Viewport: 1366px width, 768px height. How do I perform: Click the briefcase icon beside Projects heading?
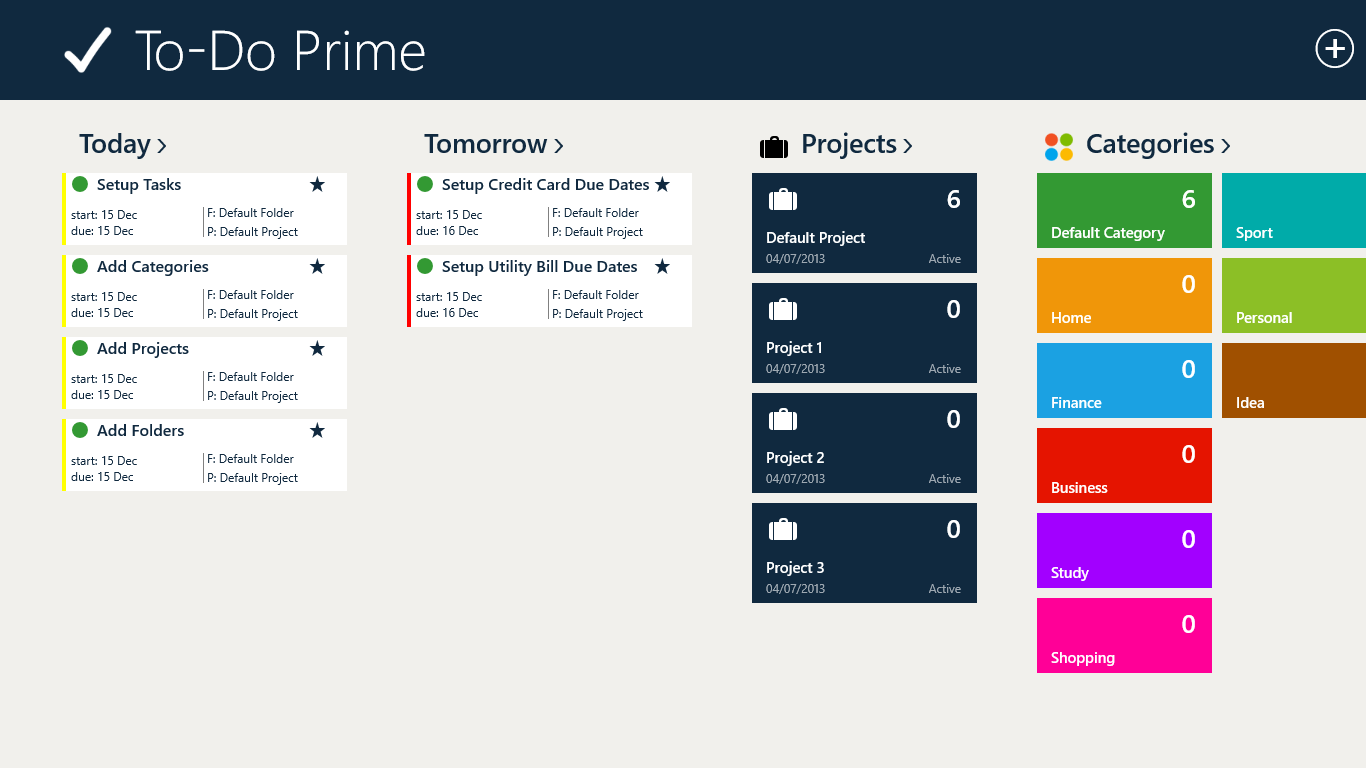tap(774, 147)
